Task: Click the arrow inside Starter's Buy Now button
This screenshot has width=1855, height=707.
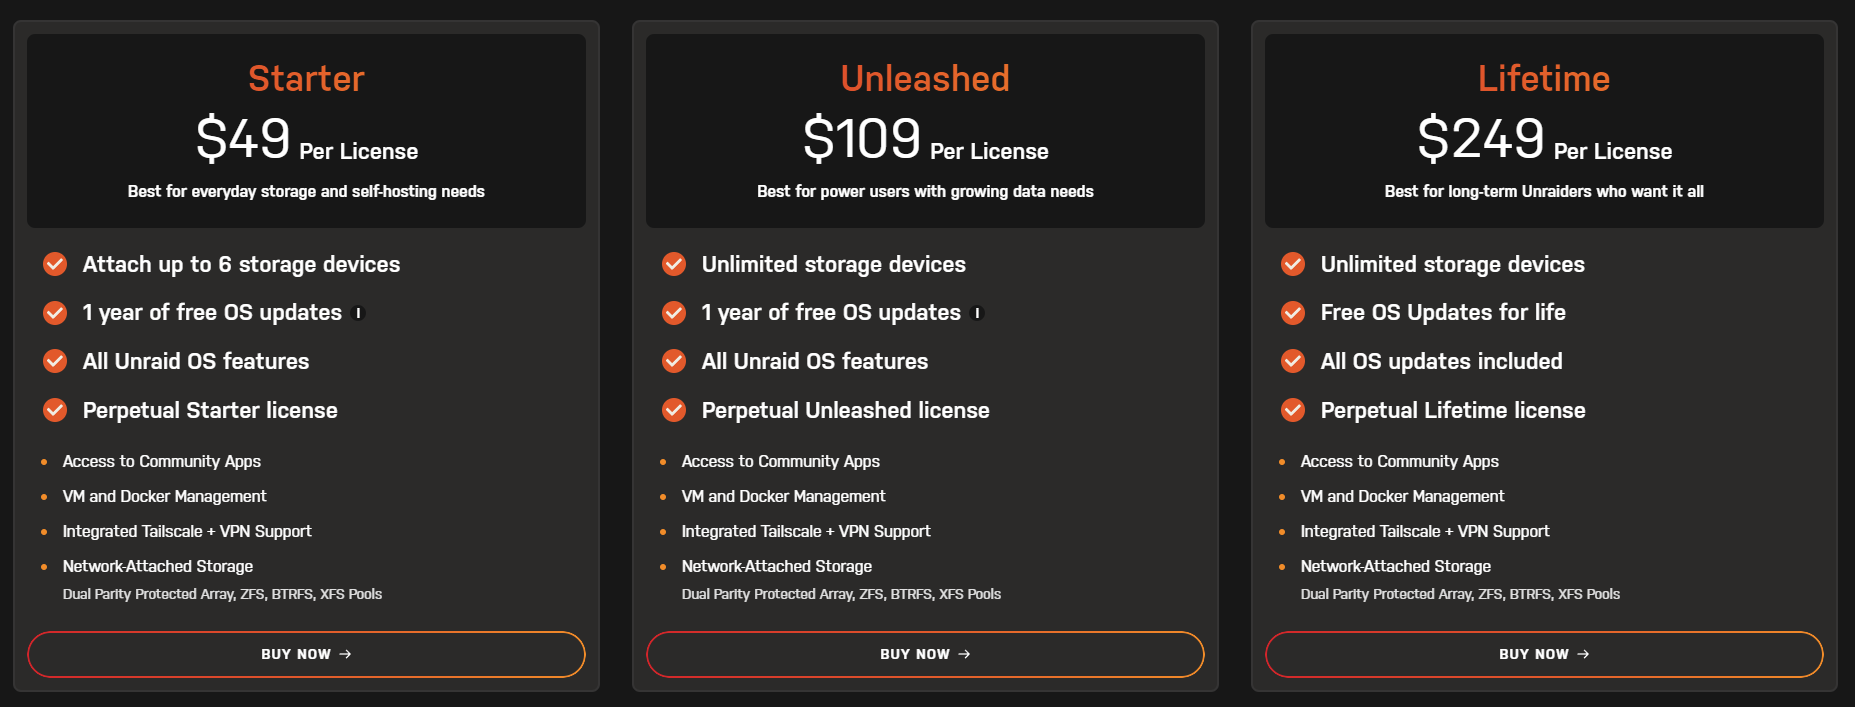Action: tap(345, 654)
